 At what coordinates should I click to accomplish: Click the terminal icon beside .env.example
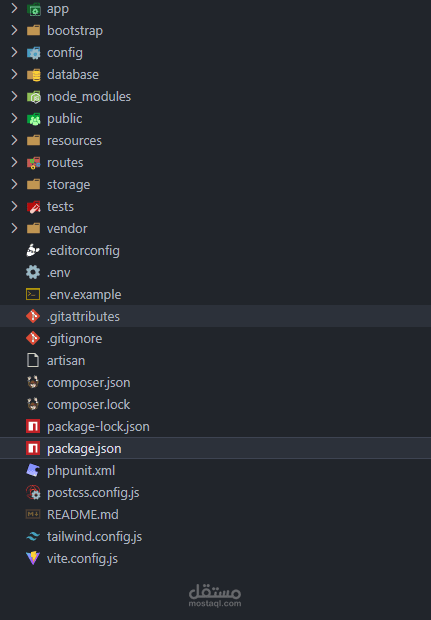click(33, 295)
